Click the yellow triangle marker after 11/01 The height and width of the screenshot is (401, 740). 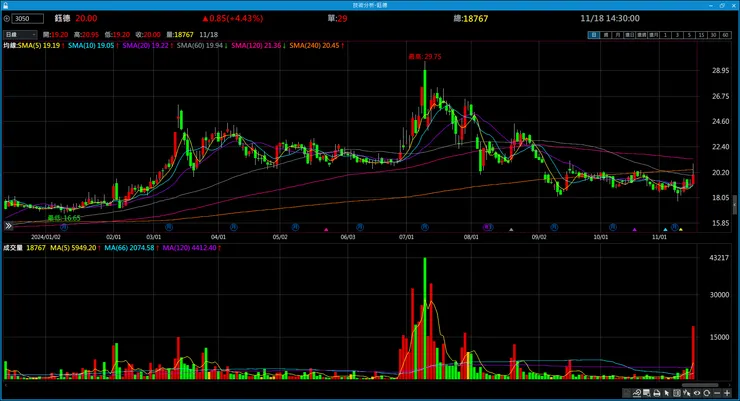pyautogui.click(x=681, y=230)
